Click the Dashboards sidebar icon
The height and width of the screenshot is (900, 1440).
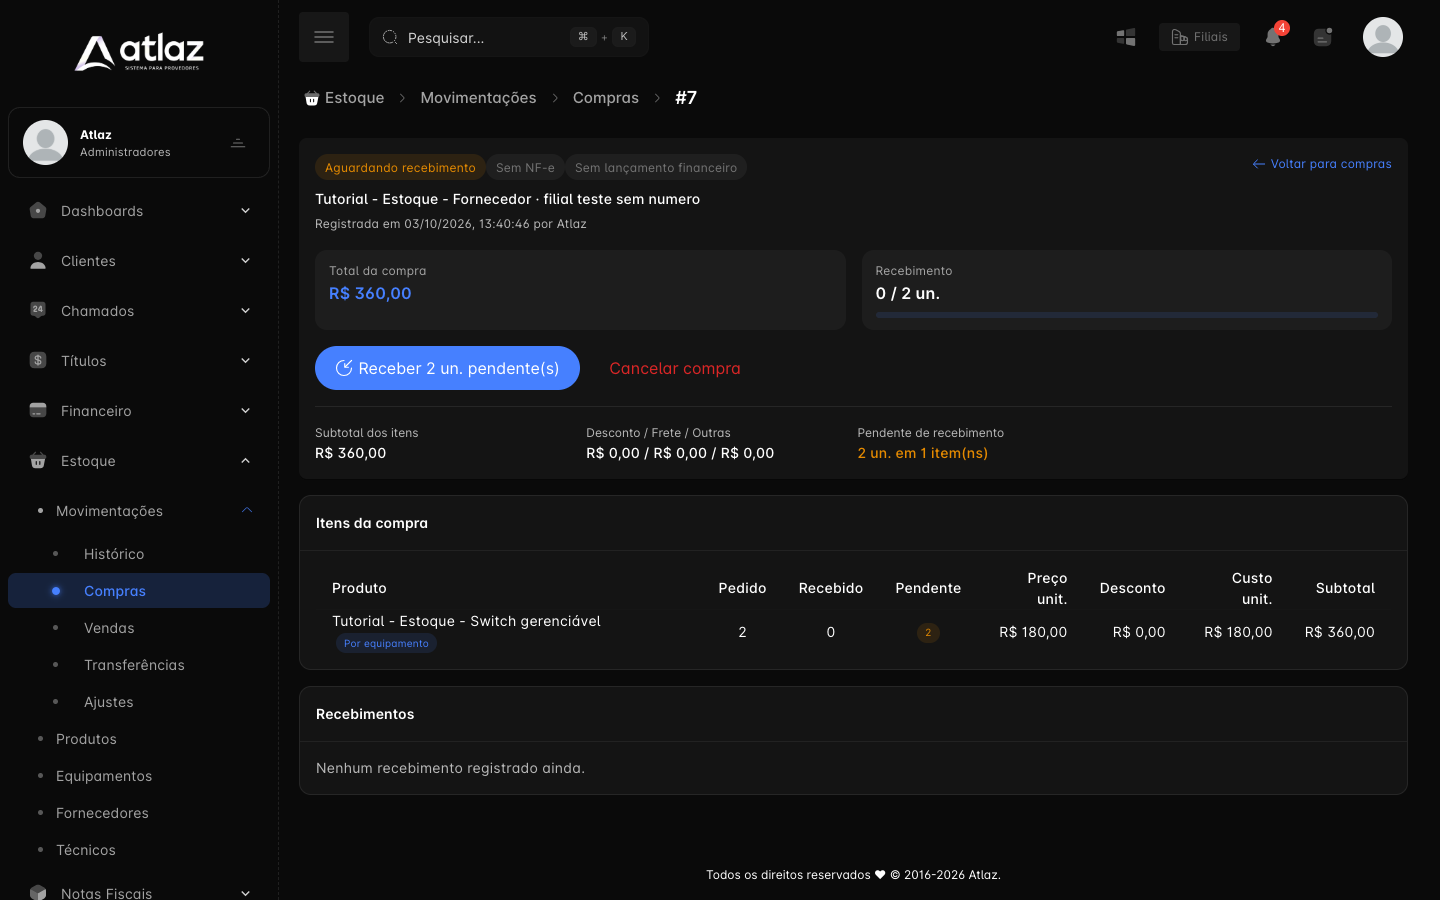pyautogui.click(x=38, y=210)
